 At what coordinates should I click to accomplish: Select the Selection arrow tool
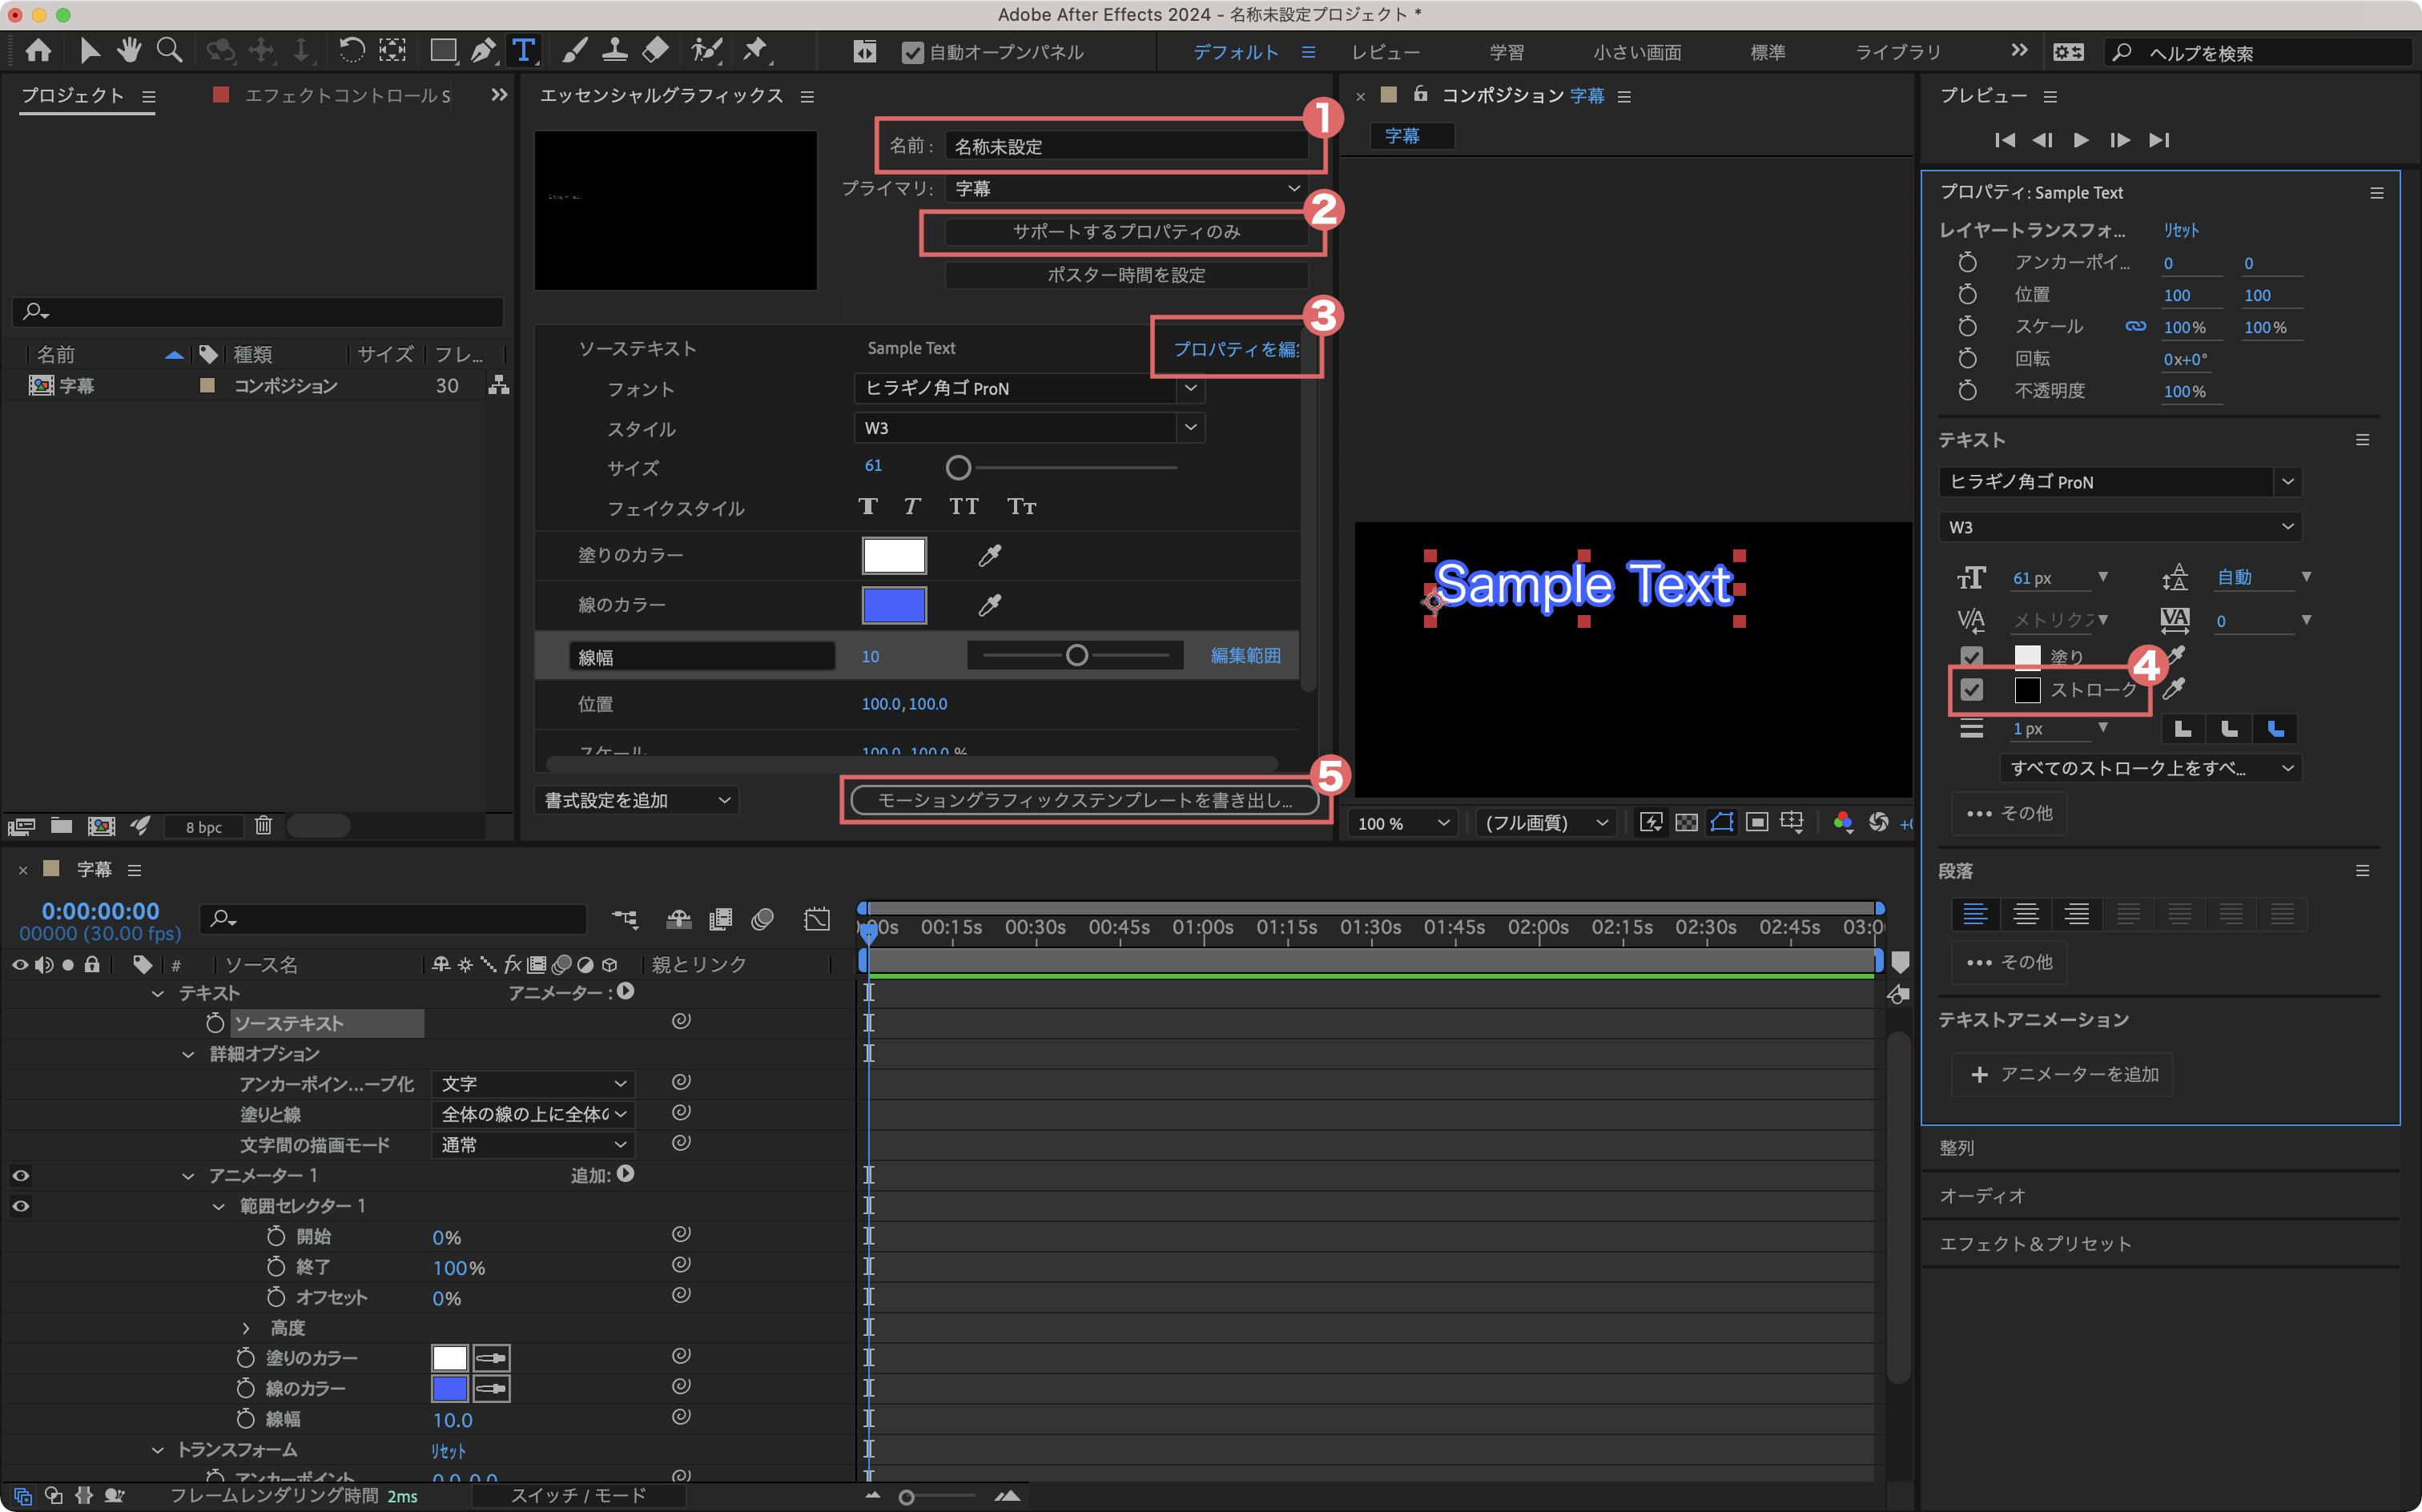pos(89,51)
